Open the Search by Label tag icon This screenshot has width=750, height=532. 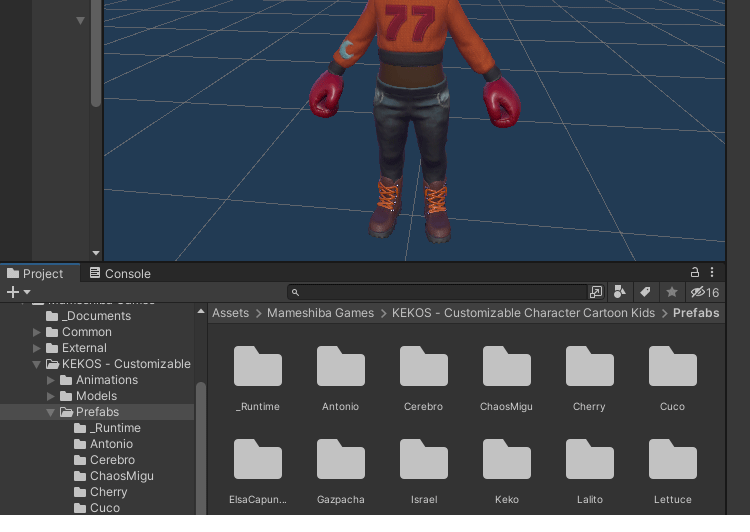[645, 292]
